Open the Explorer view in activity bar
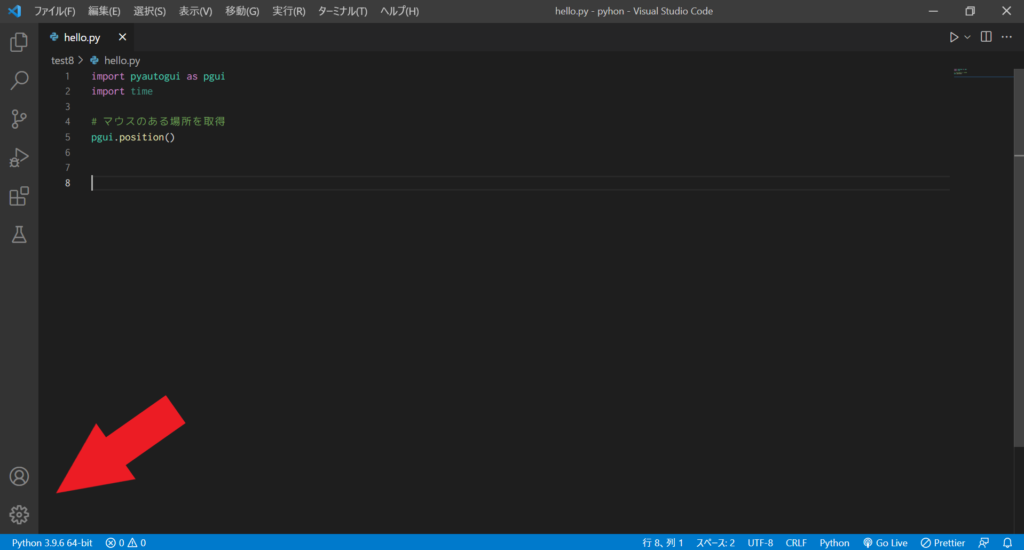The height and width of the screenshot is (550, 1024). (x=19, y=43)
